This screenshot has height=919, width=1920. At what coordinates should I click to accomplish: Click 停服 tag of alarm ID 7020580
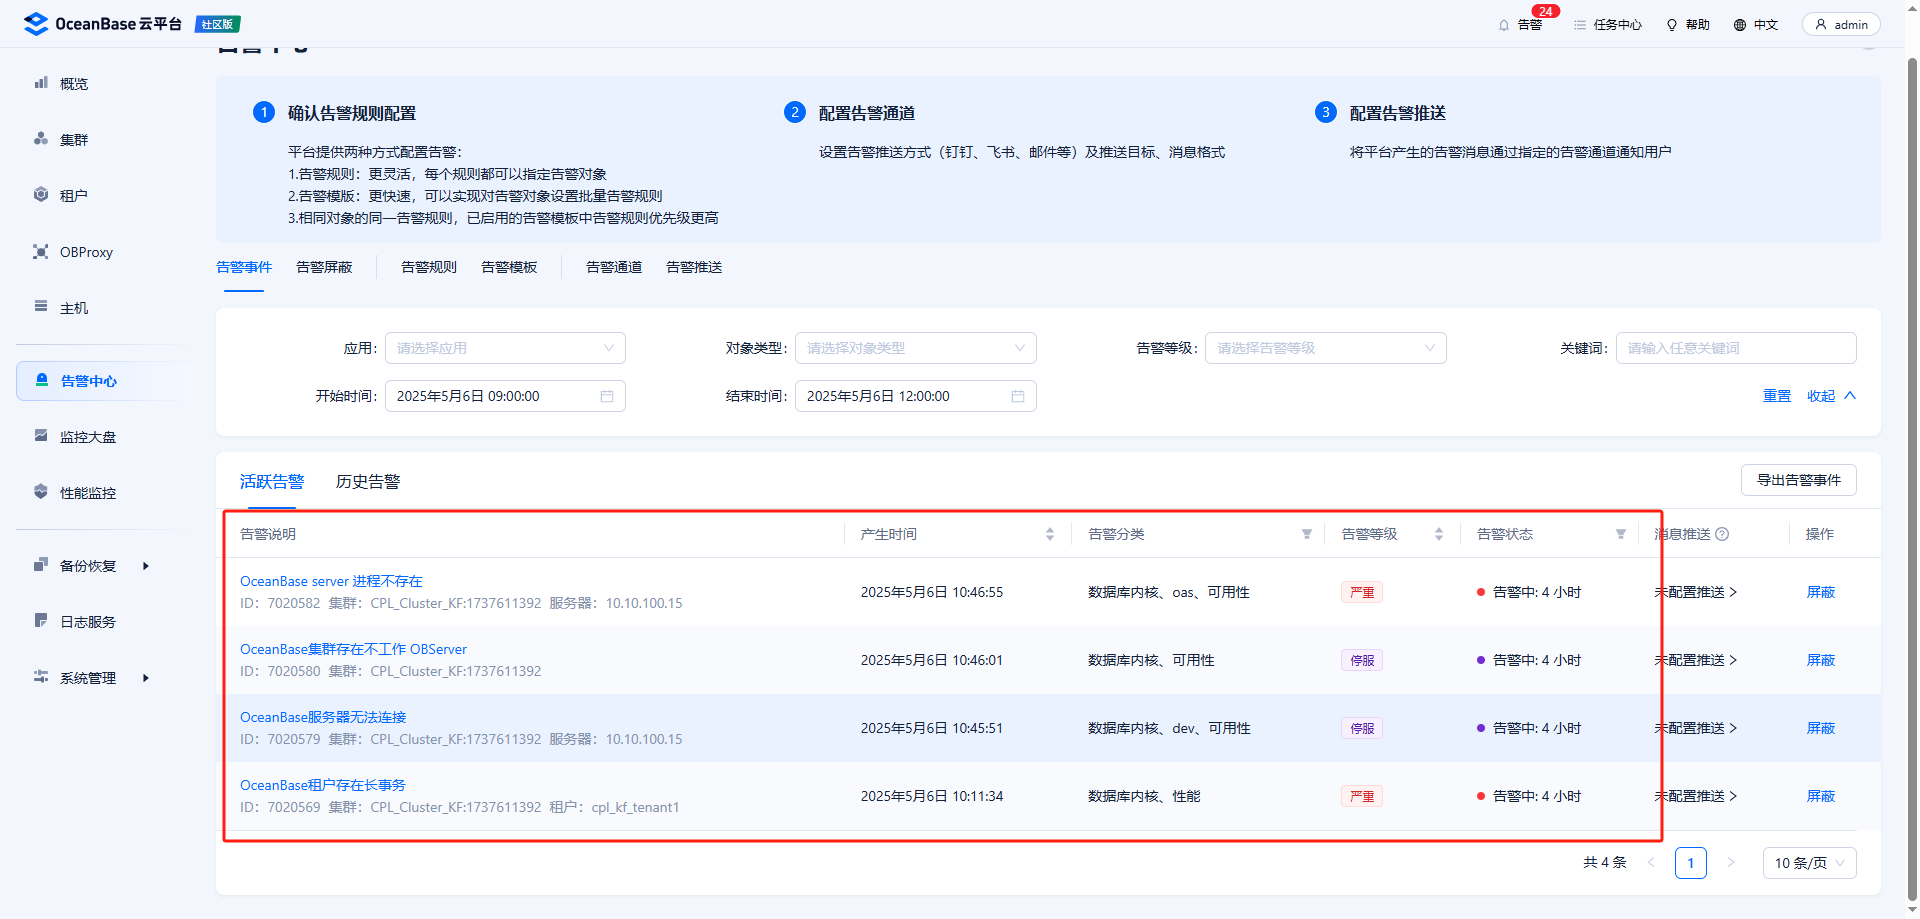1362,660
